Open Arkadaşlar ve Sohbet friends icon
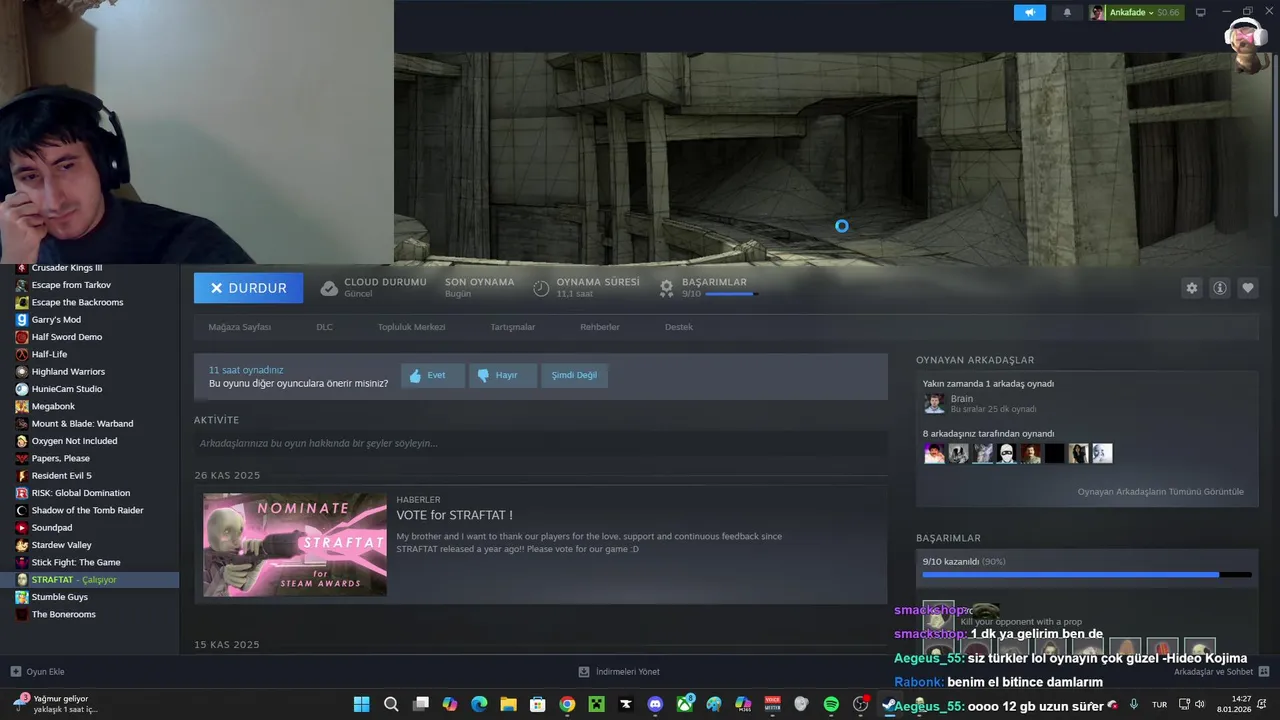This screenshot has height=720, width=1280. coord(1264,672)
